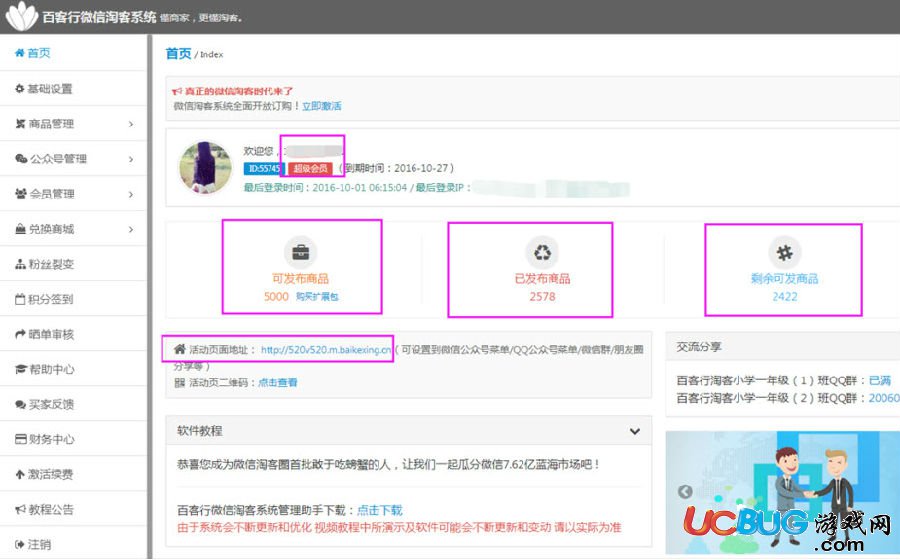Click the second QQ group number link
The width and height of the screenshot is (900, 560).
(884, 398)
